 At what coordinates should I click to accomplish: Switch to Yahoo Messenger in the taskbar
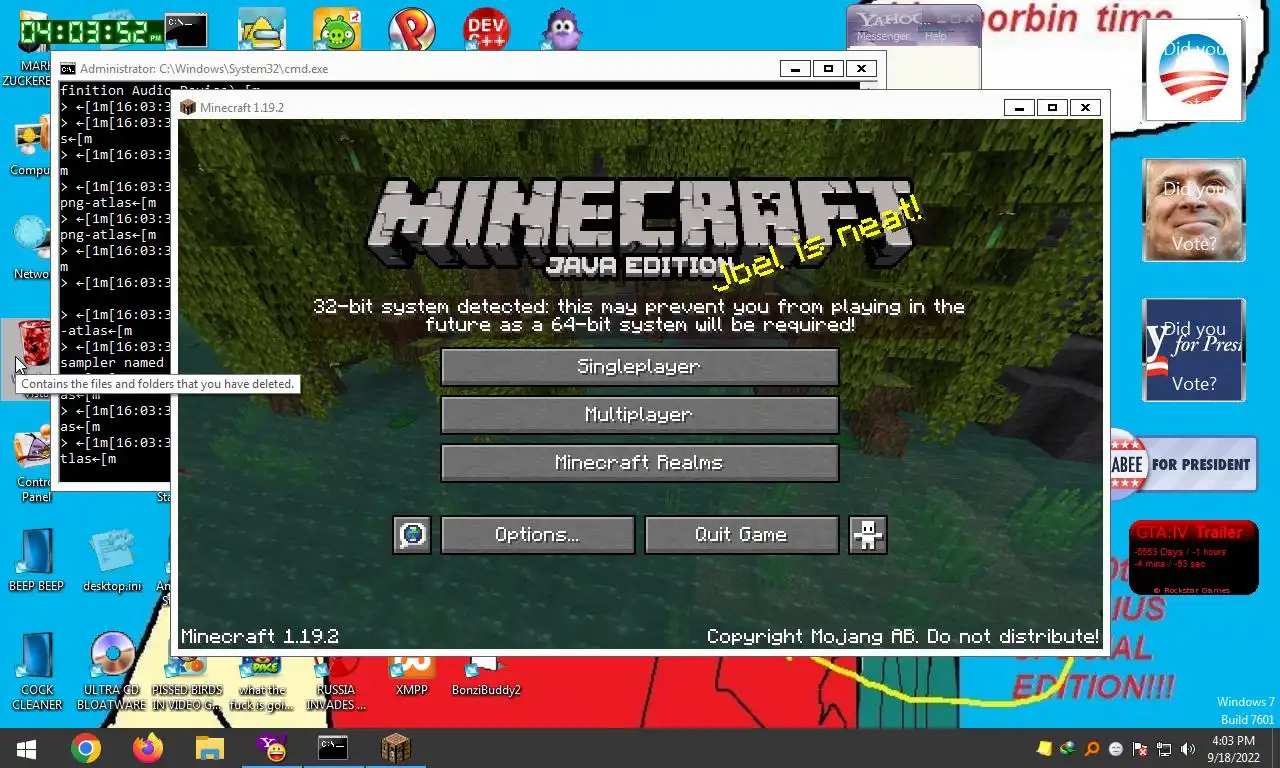click(271, 748)
